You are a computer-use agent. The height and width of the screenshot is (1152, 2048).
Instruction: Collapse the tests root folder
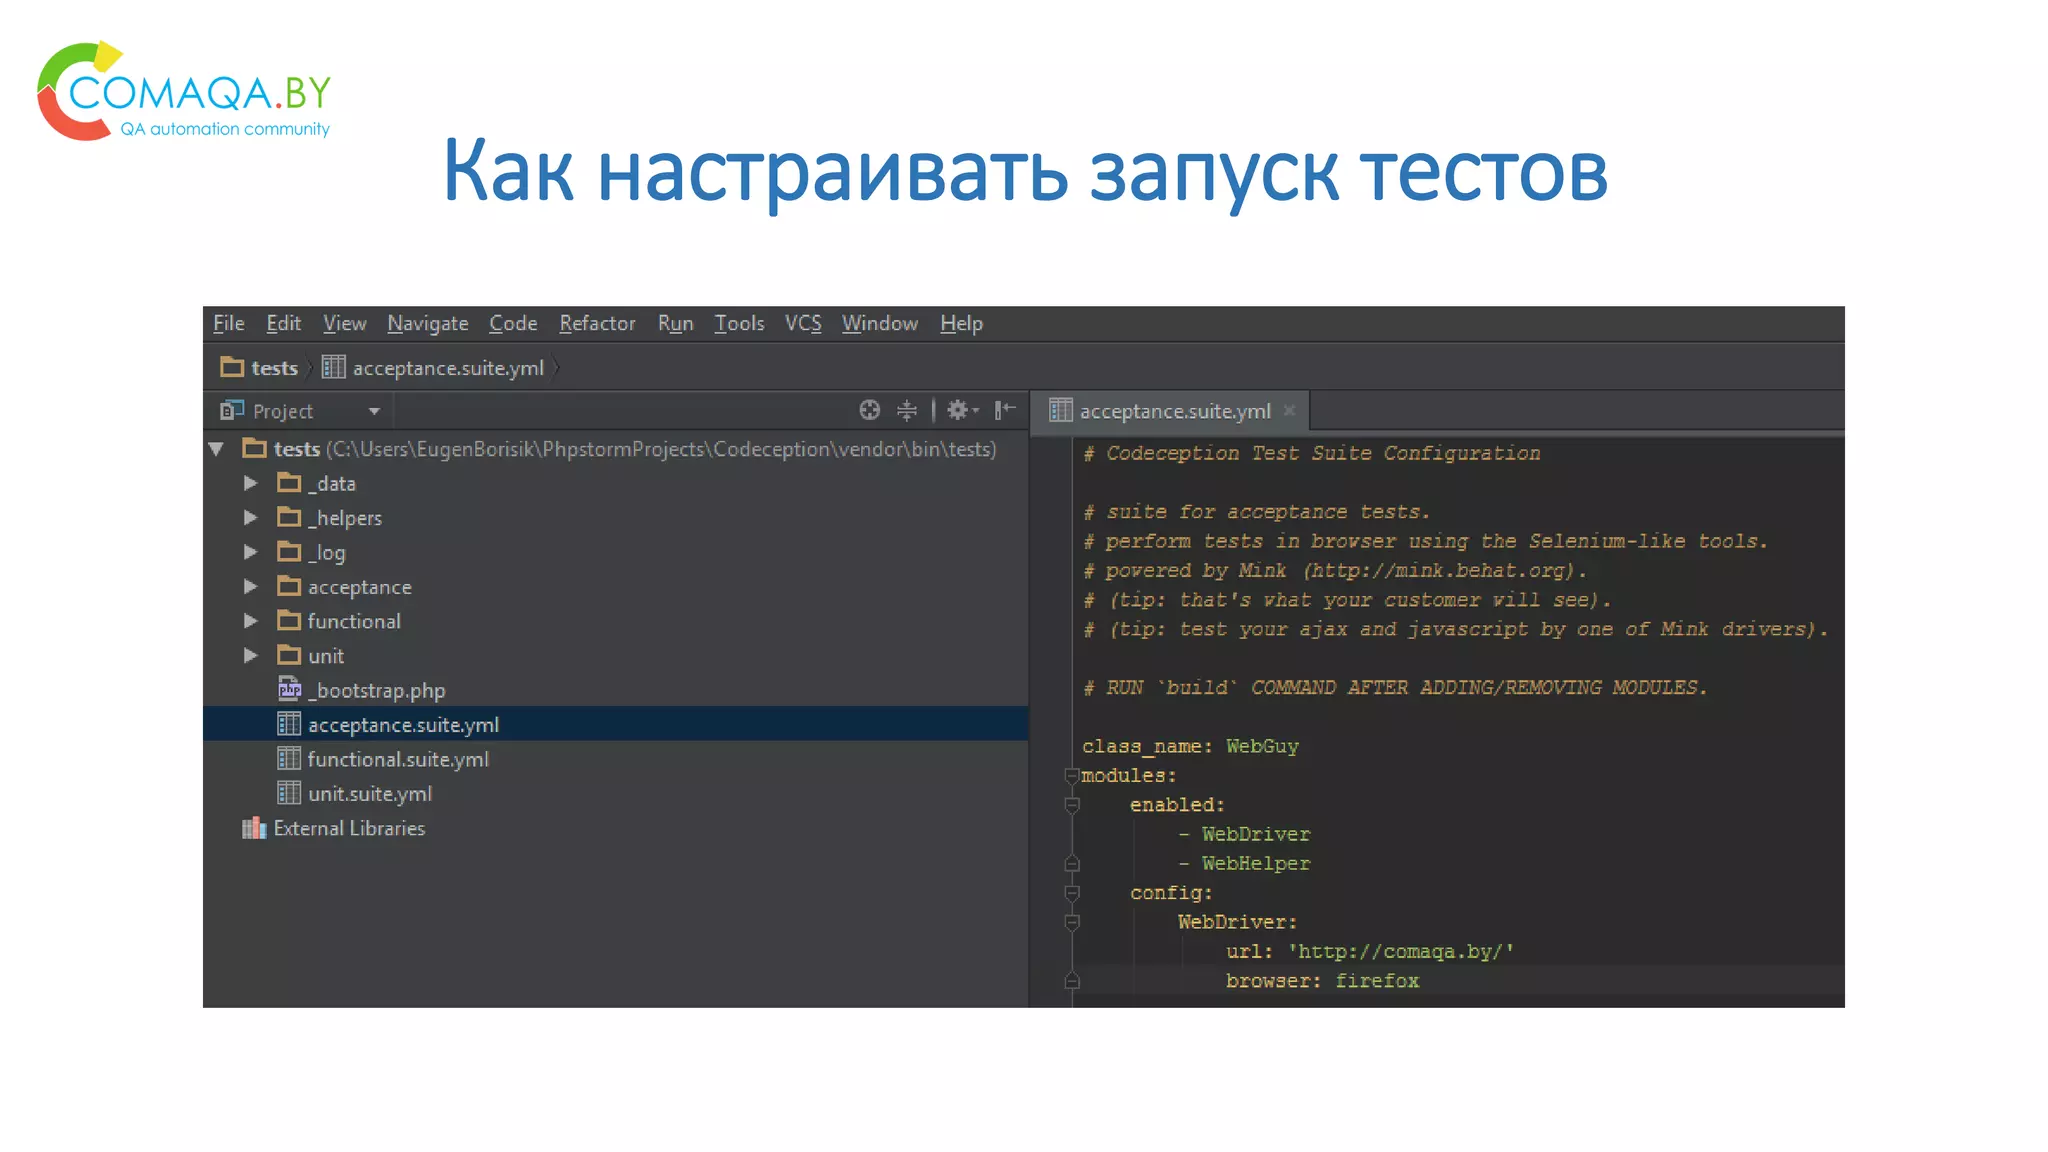tap(216, 449)
